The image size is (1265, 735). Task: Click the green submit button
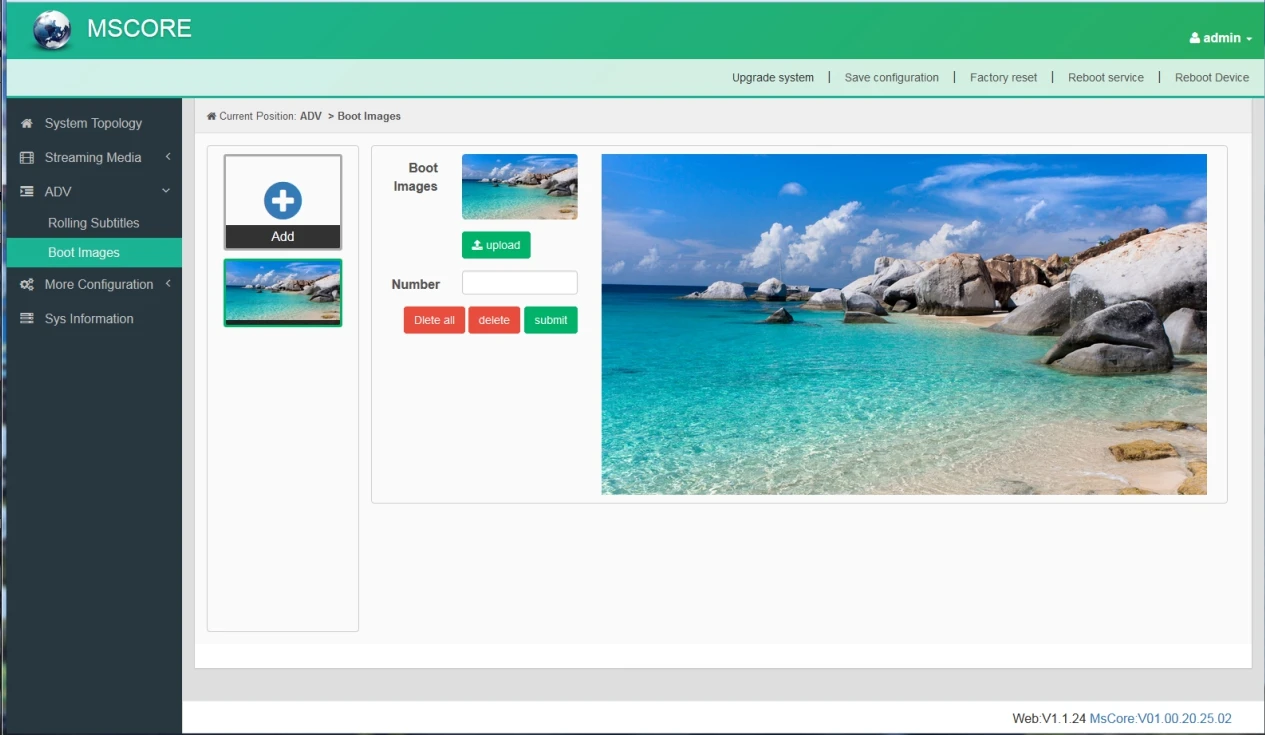[550, 320]
